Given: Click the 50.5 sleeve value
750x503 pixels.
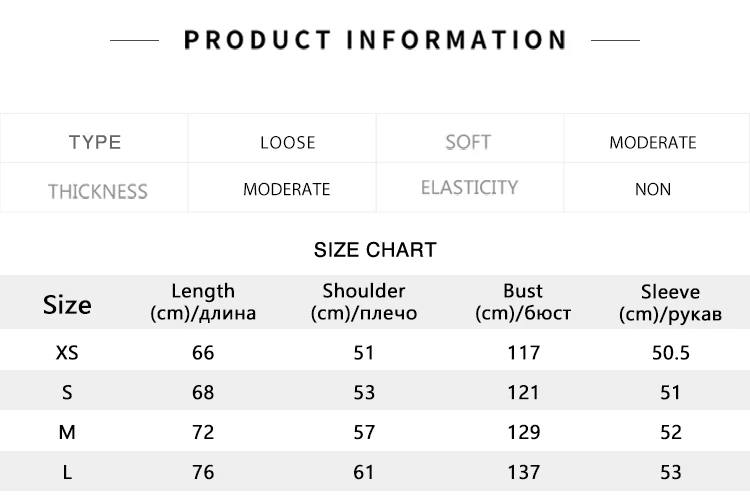Looking at the screenshot, I should (x=671, y=353).
